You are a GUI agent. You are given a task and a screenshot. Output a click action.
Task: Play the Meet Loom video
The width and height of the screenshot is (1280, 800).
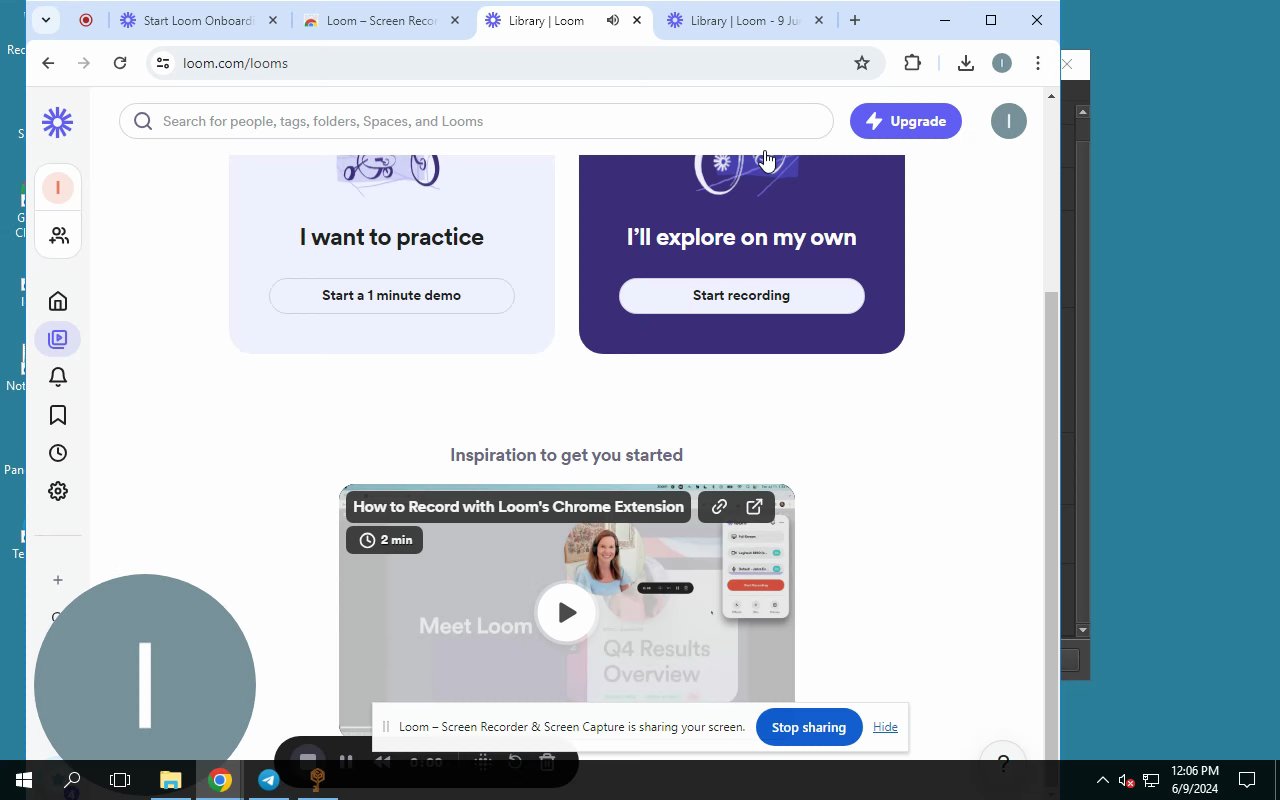click(566, 612)
